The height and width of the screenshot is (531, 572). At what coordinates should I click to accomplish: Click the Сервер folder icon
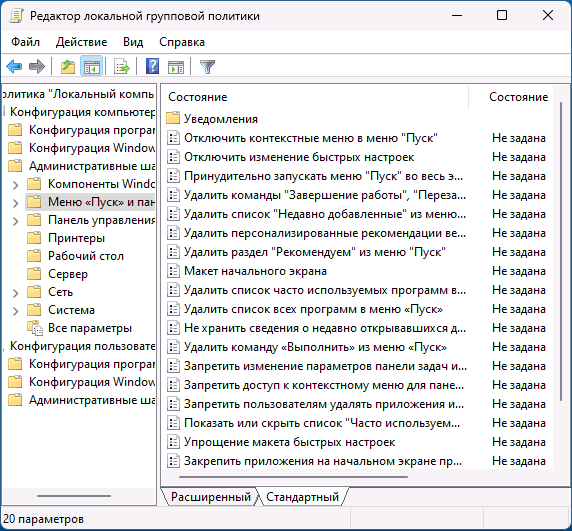(34, 274)
